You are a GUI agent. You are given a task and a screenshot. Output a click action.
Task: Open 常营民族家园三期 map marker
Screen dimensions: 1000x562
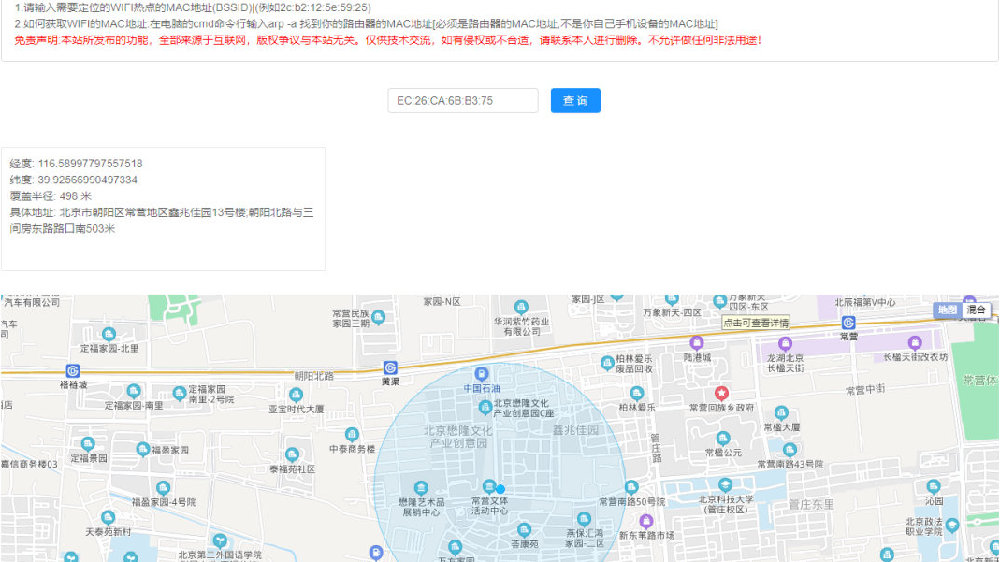tap(378, 317)
